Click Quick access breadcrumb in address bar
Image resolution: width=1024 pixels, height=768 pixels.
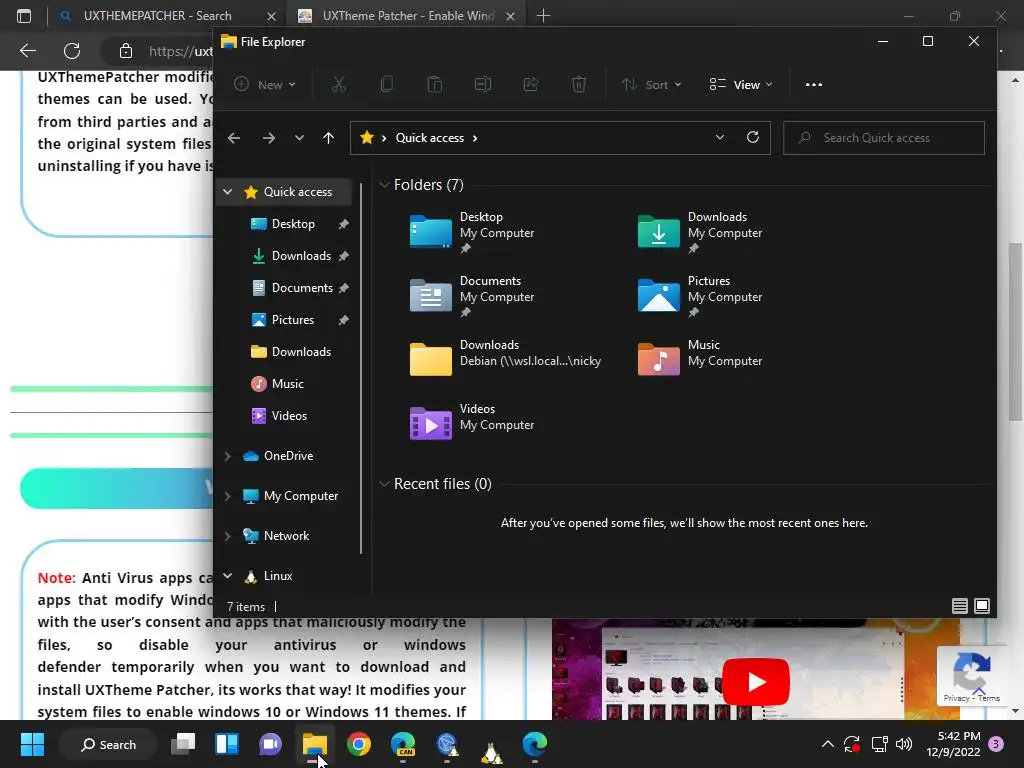(430, 138)
